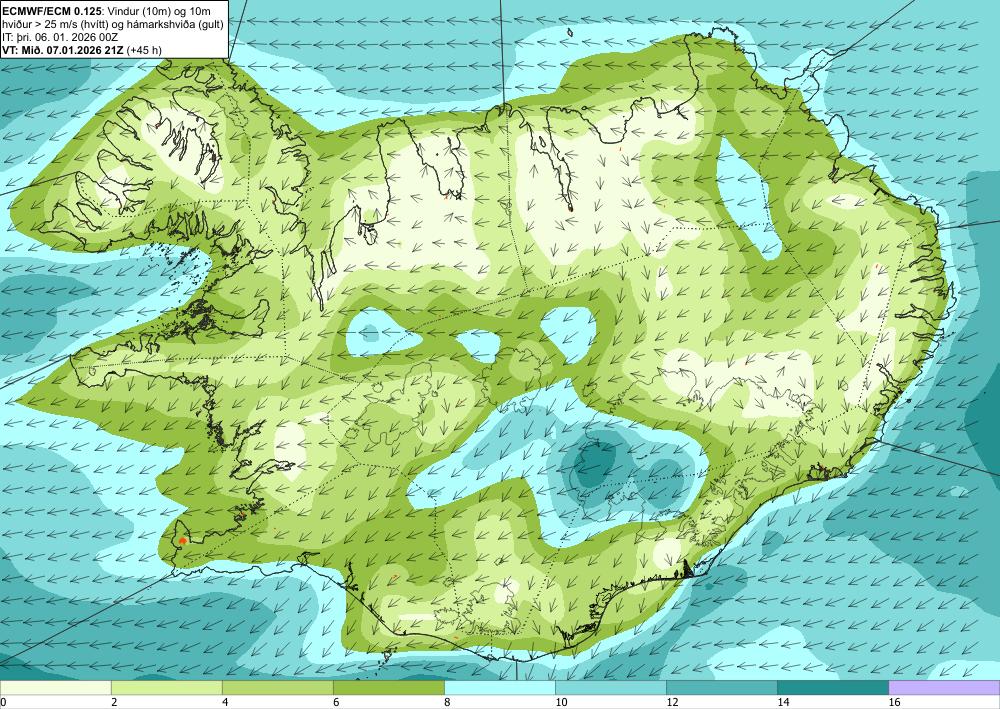The width and height of the screenshot is (1000, 709).
Task: Click the purple legend swatch above 16 m/s
Action: 944,687
